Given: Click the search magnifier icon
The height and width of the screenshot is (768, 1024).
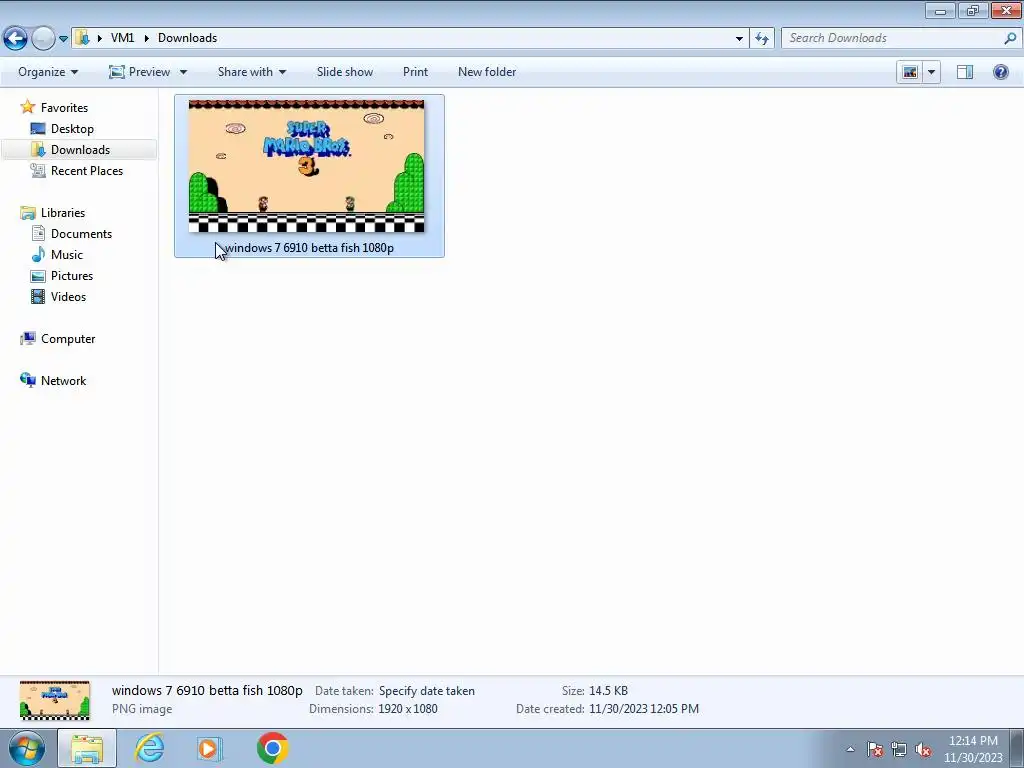Looking at the screenshot, I should [x=1010, y=38].
